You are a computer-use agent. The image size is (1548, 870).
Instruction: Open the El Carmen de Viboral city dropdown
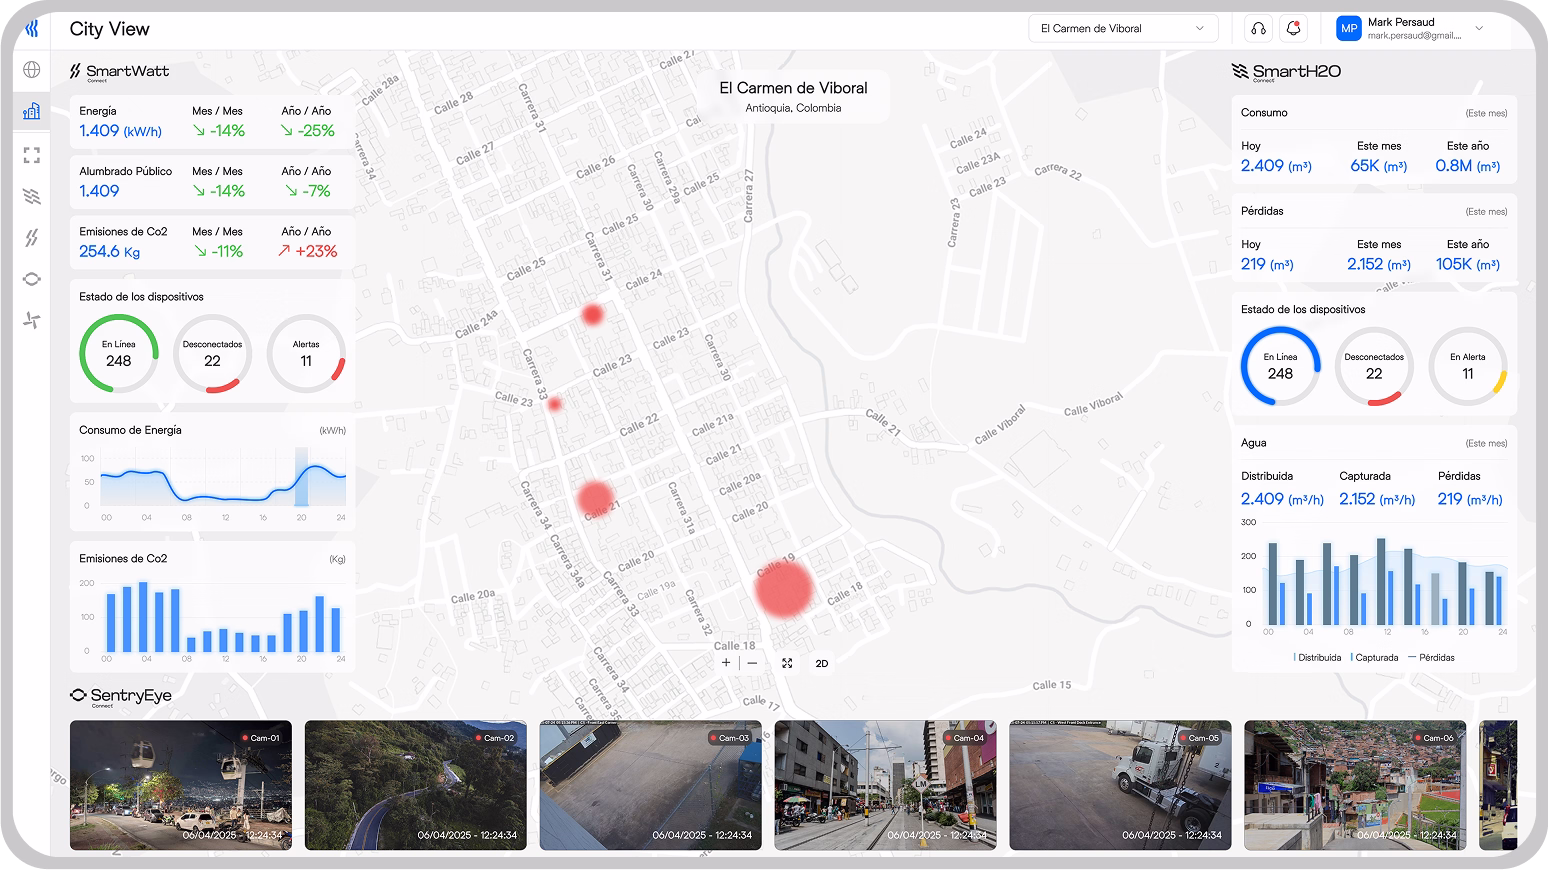click(x=1123, y=29)
